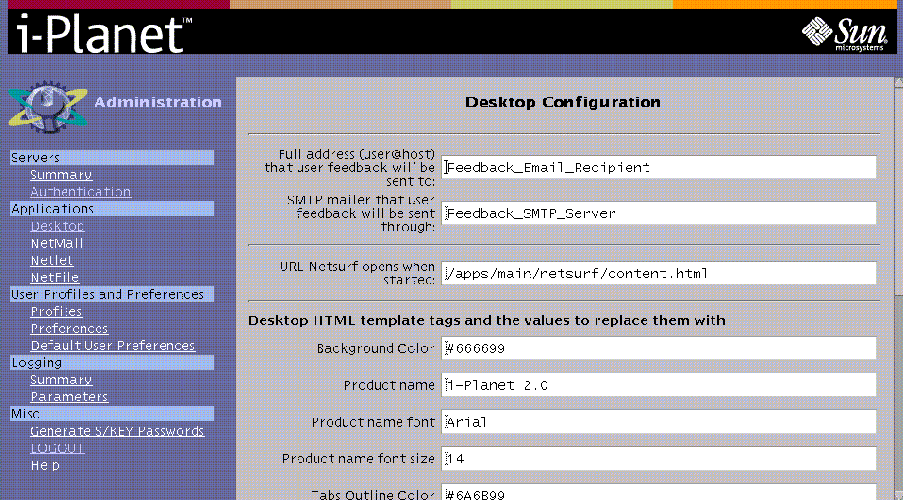
Task: Click the Servers section header
Action: click(x=112, y=157)
